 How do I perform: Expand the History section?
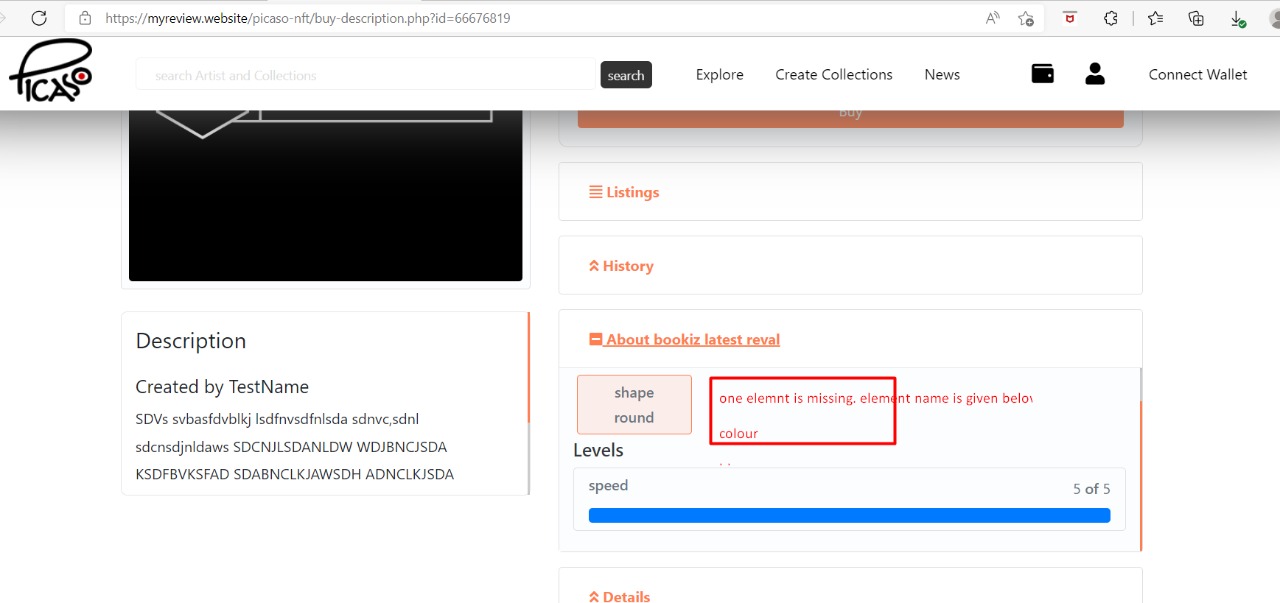tap(621, 266)
